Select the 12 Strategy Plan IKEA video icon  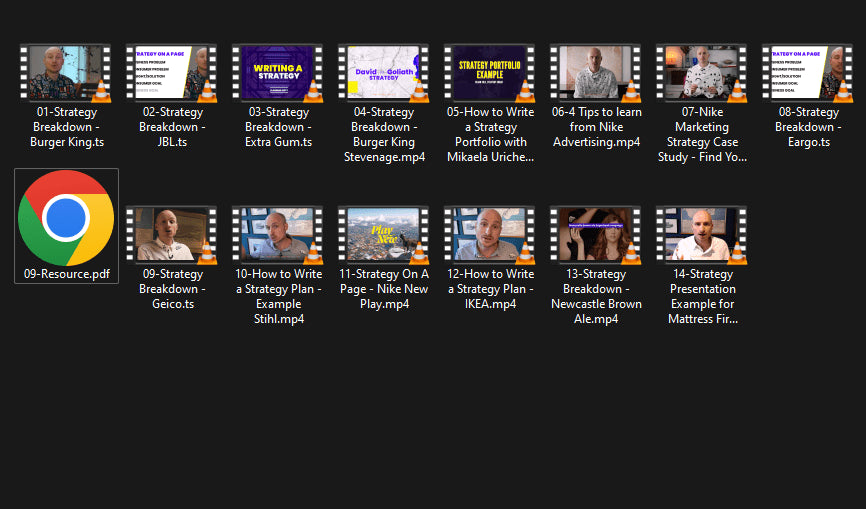489,235
